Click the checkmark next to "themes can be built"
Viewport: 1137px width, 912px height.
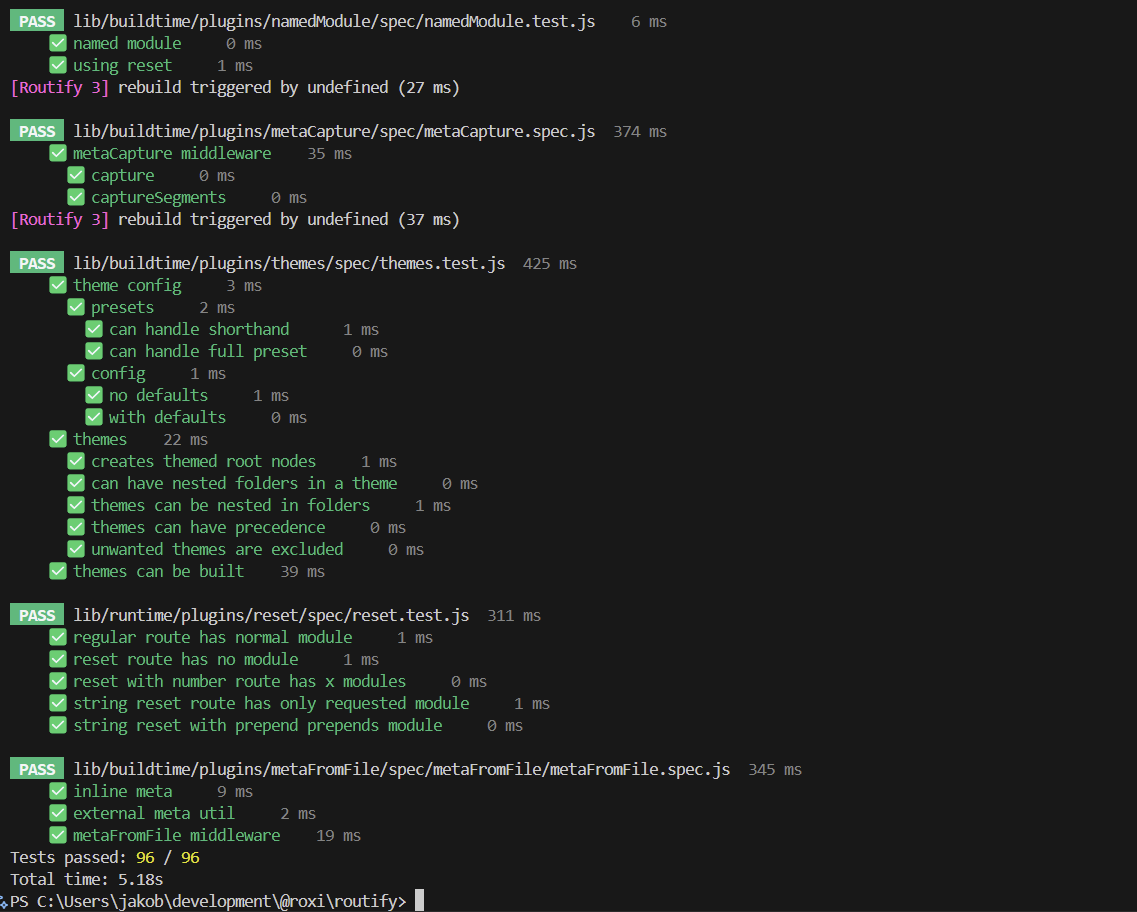[x=58, y=571]
